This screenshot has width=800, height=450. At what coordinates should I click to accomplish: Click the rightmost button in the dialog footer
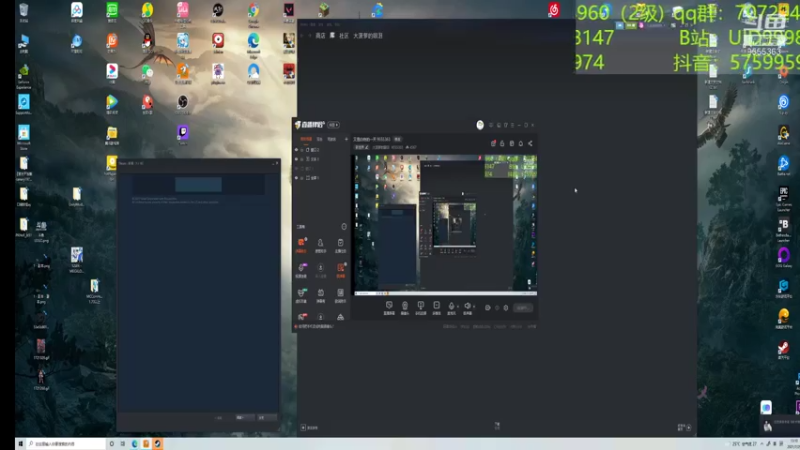[266, 417]
